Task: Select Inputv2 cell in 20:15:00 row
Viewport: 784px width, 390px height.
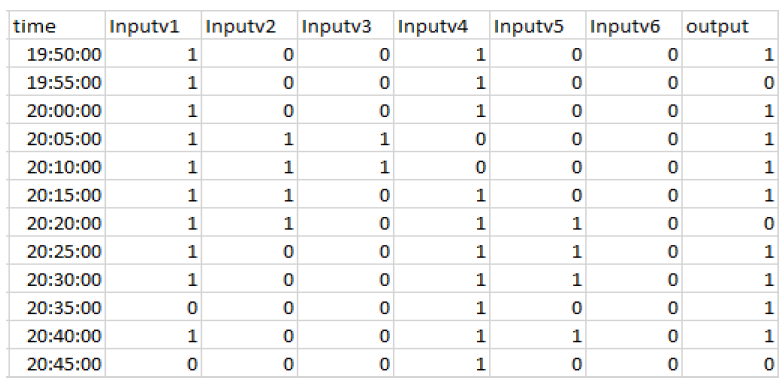Action: click(249, 194)
